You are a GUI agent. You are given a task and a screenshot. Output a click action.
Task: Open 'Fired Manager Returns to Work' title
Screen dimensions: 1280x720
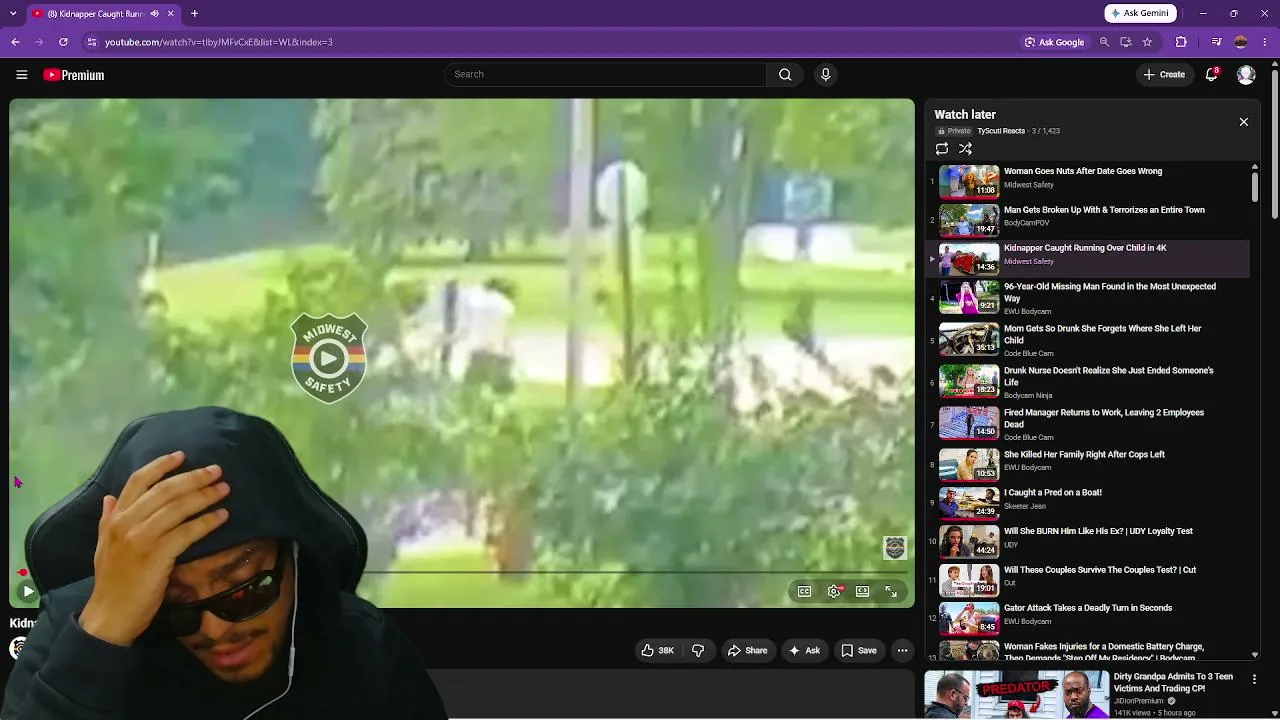(1104, 418)
